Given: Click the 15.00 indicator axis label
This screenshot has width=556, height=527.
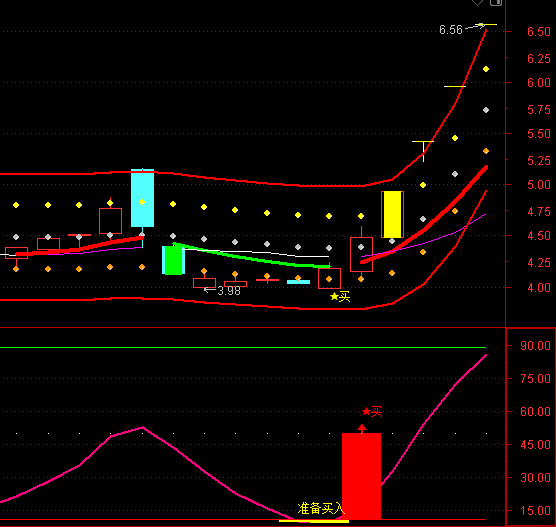Looking at the screenshot, I should tap(535, 510).
